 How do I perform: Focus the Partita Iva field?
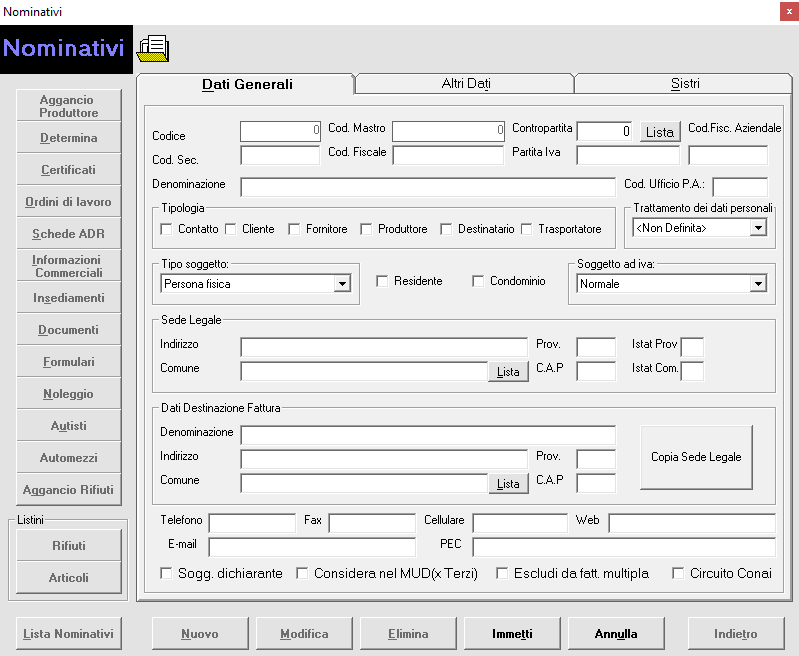628,155
